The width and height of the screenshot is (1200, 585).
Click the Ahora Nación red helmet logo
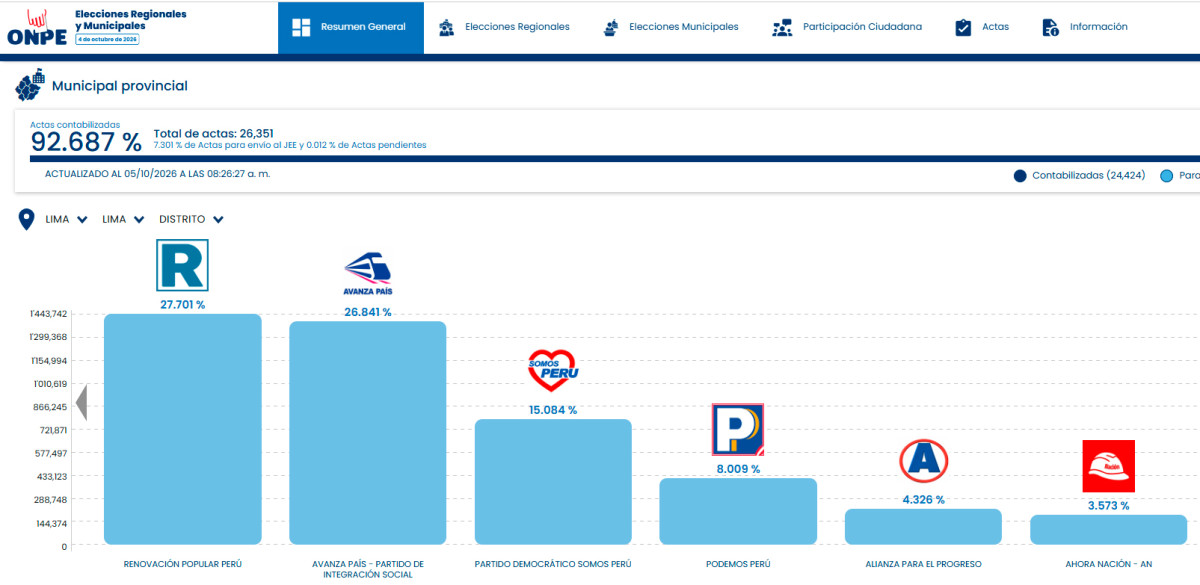pyautogui.click(x=1108, y=466)
